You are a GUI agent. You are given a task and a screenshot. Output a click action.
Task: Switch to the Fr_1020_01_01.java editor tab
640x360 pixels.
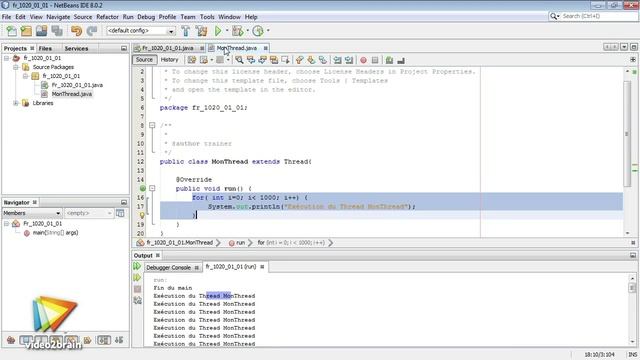point(167,48)
